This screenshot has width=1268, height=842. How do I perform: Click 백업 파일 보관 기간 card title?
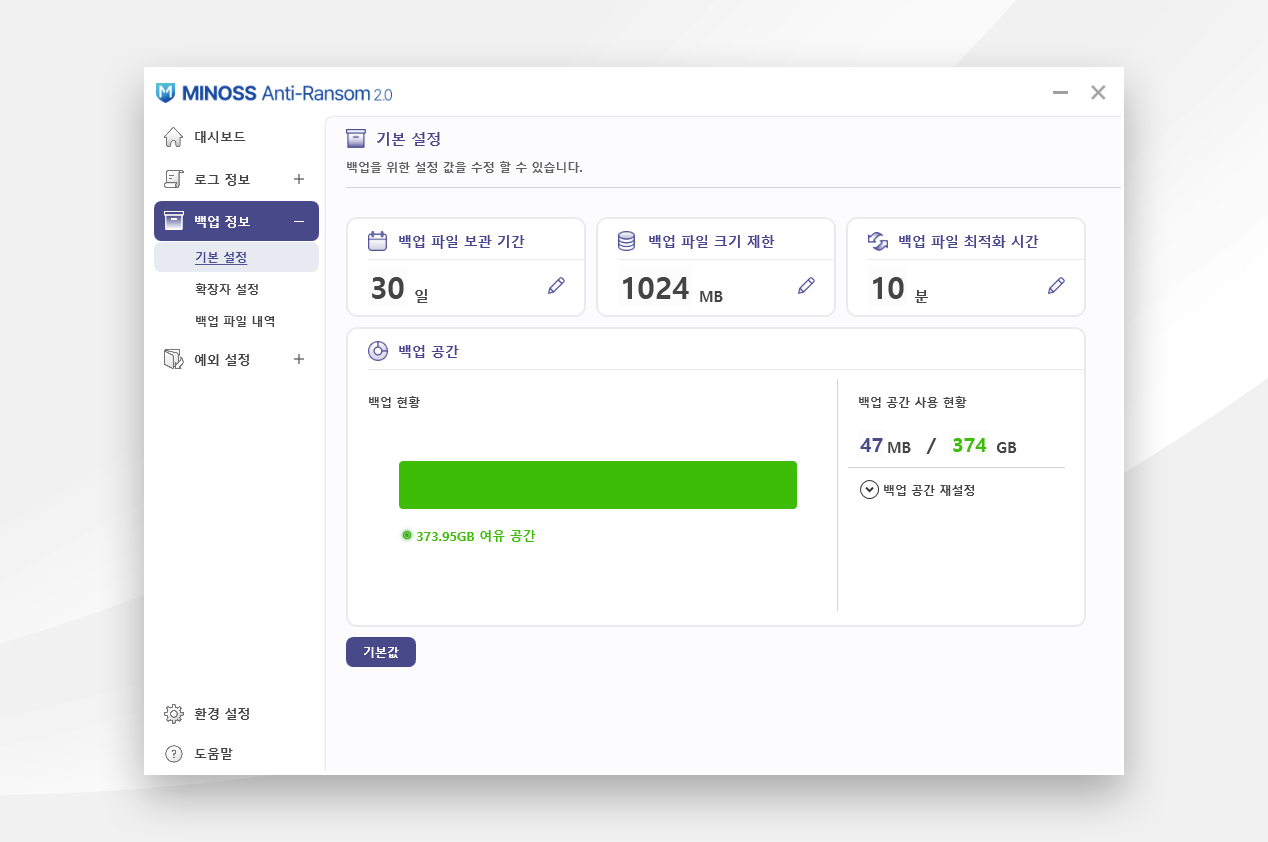461,241
